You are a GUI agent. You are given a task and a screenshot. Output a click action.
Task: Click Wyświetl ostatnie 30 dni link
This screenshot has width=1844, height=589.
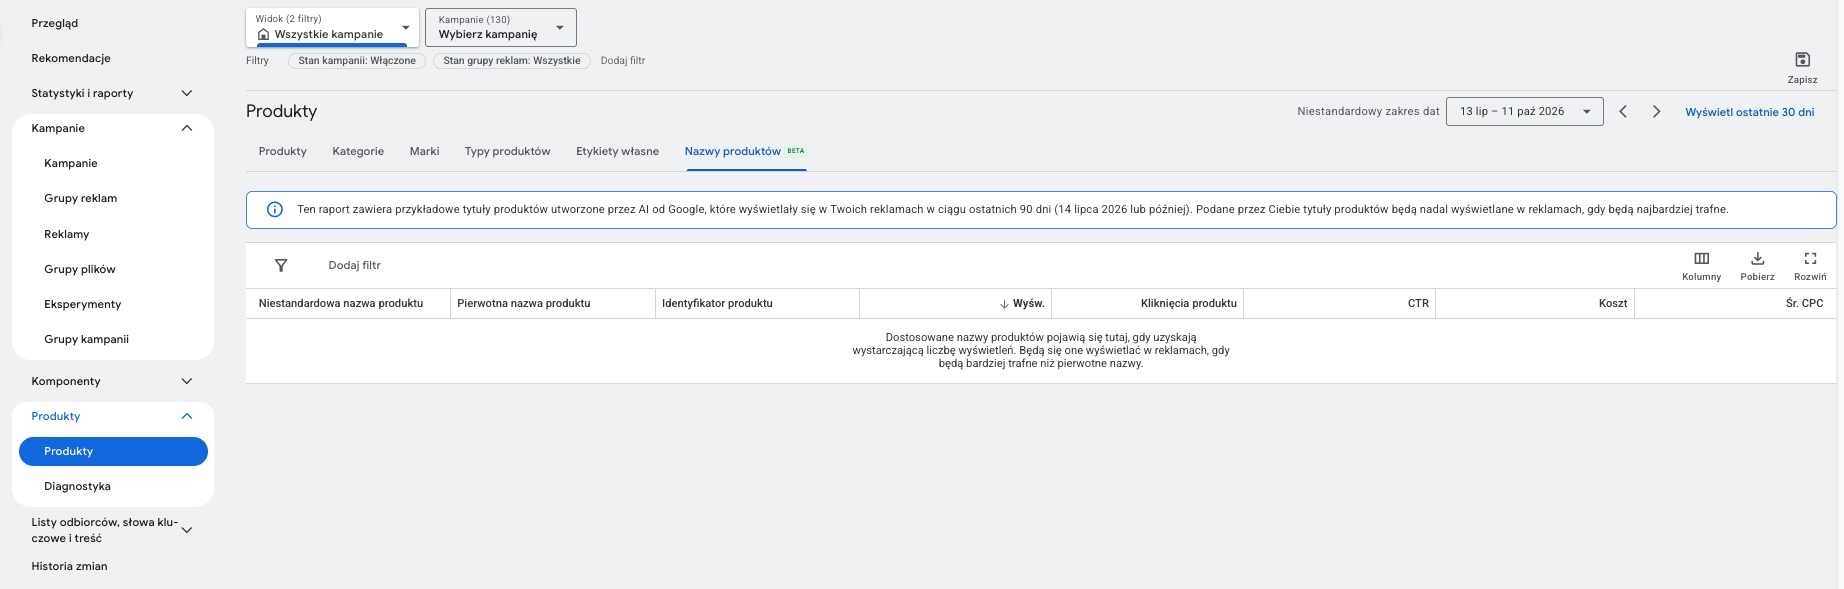(x=1749, y=112)
